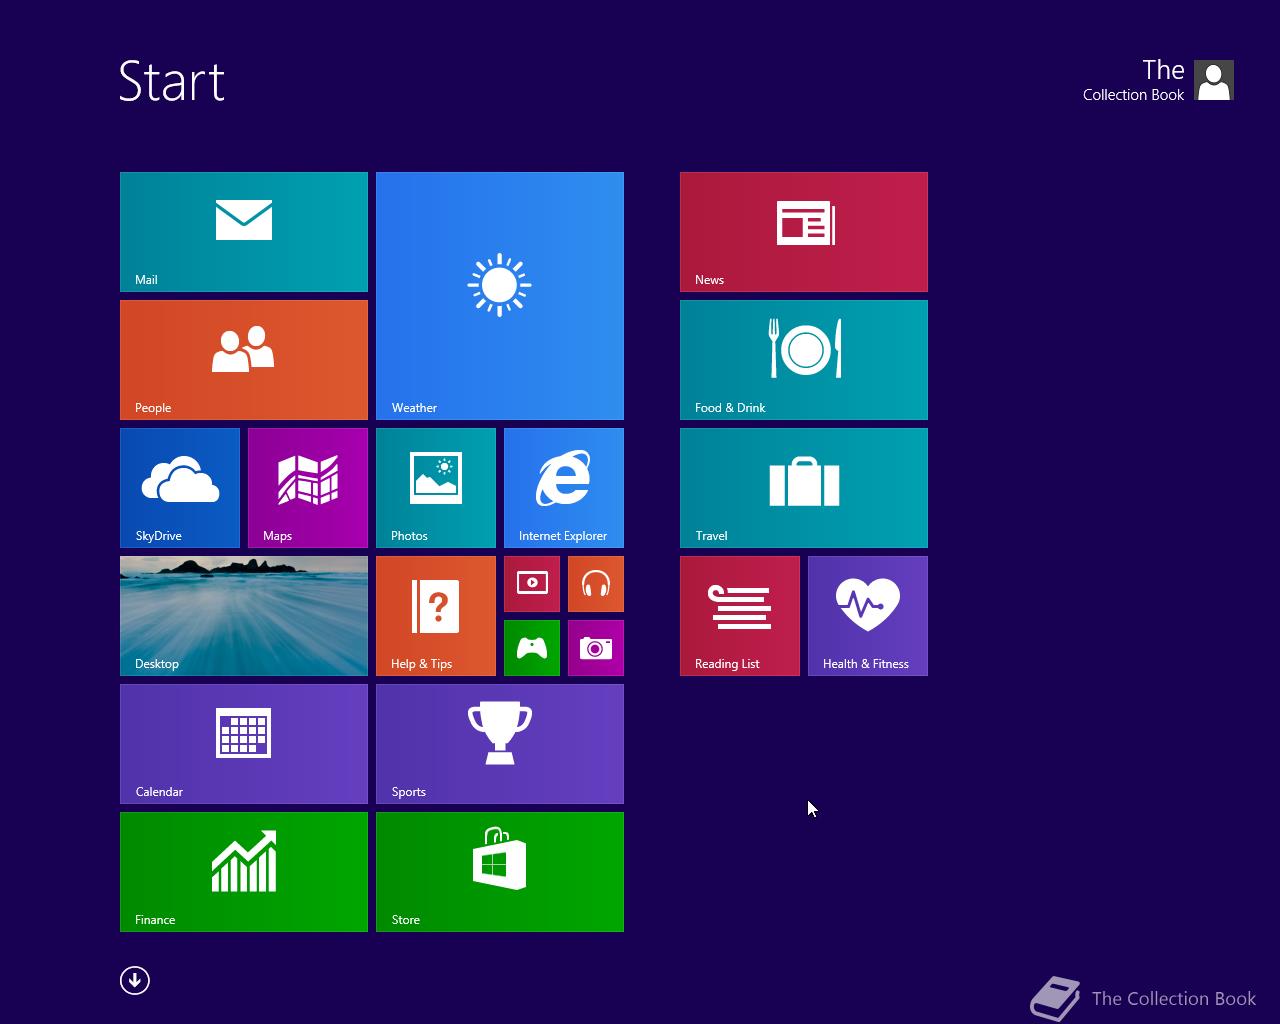Open the small Video tile

click(532, 584)
